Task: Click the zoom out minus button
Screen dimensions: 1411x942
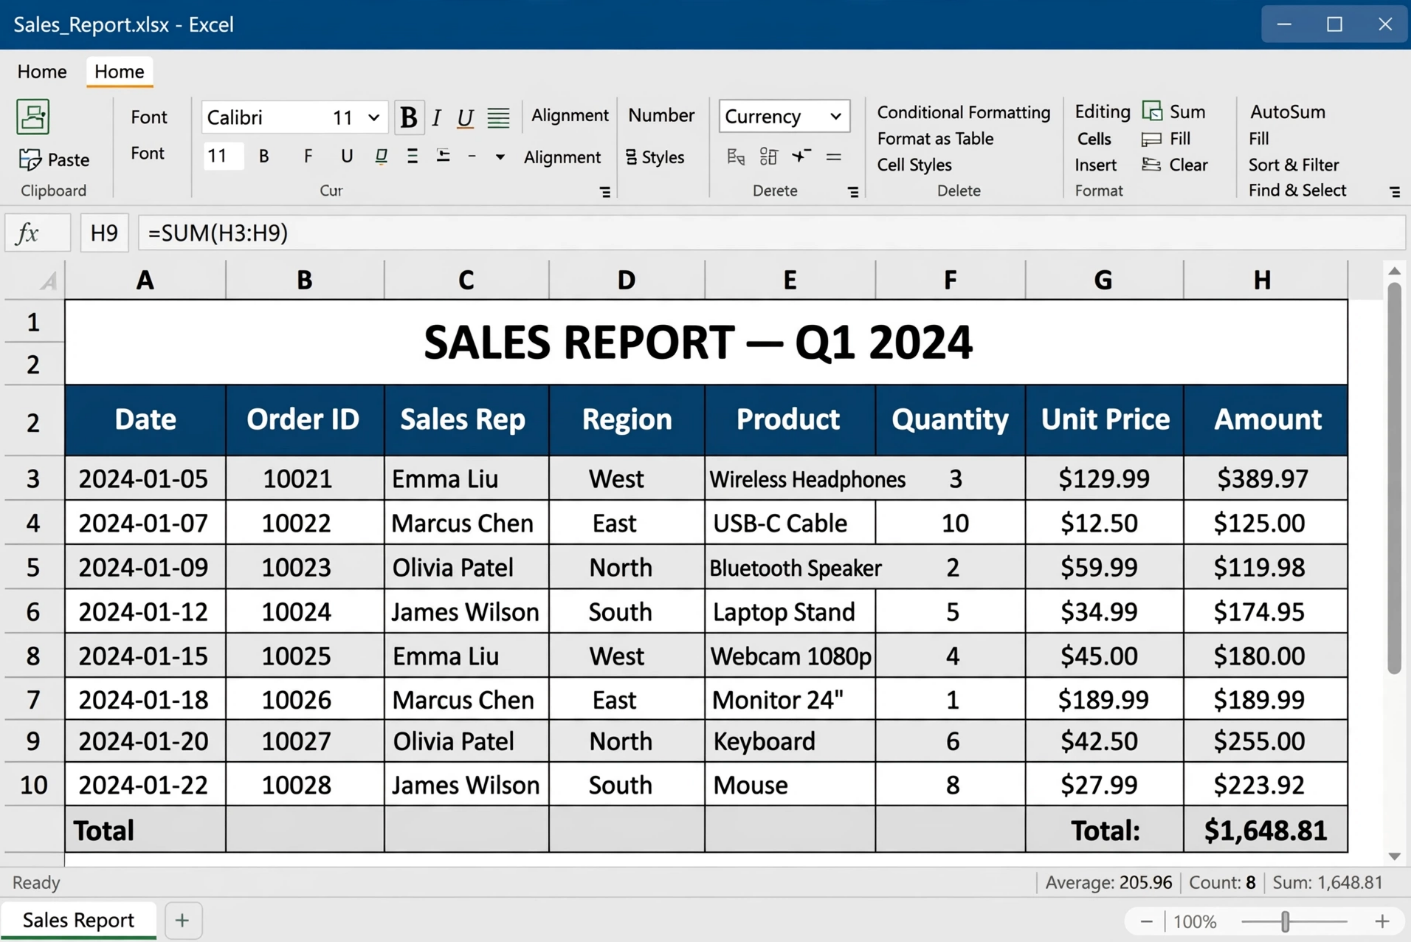Action: [1146, 922]
